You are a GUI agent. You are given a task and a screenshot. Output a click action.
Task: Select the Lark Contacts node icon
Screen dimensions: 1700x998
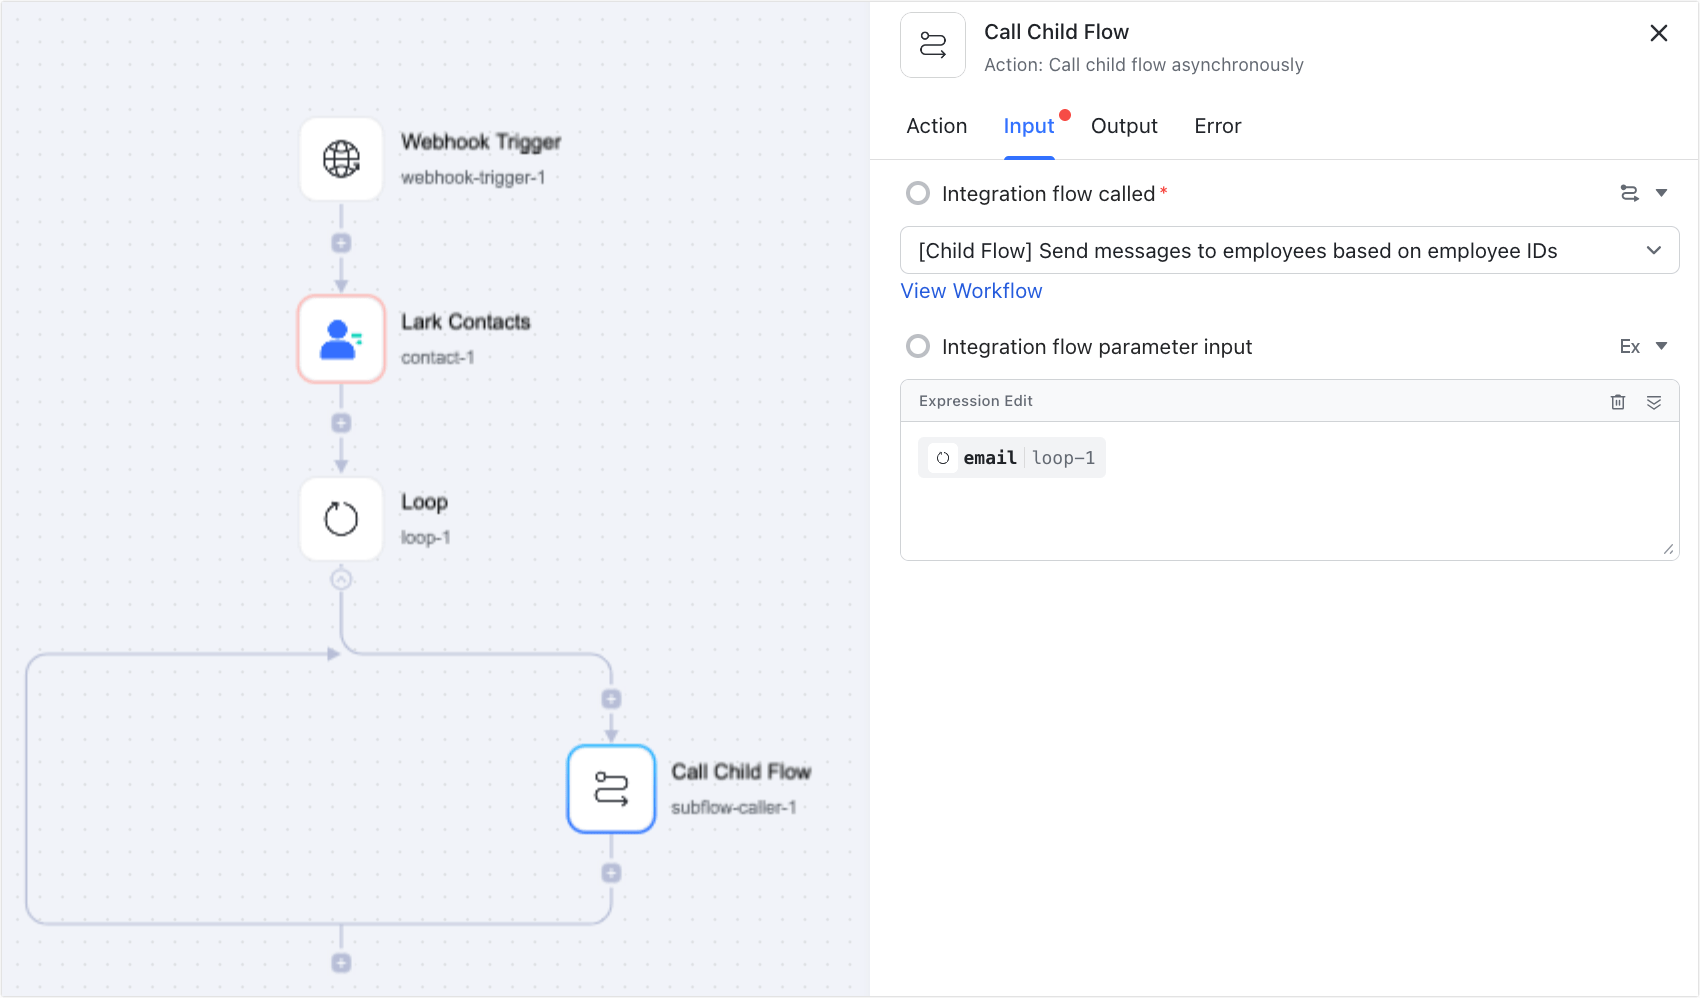point(341,339)
